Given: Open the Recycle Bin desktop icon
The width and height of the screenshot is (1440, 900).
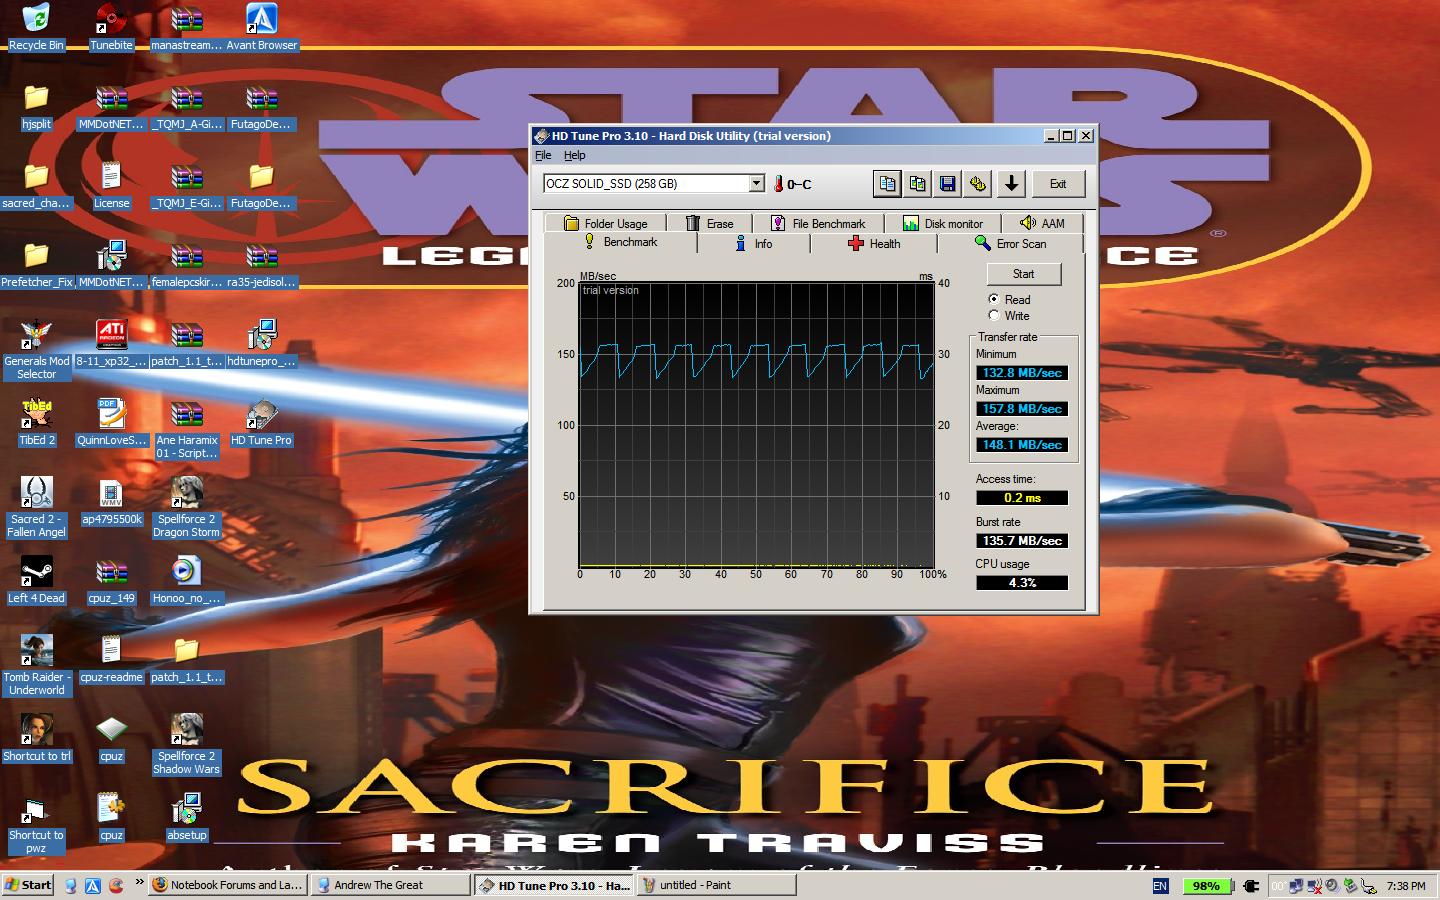Looking at the screenshot, I should [x=36, y=27].
